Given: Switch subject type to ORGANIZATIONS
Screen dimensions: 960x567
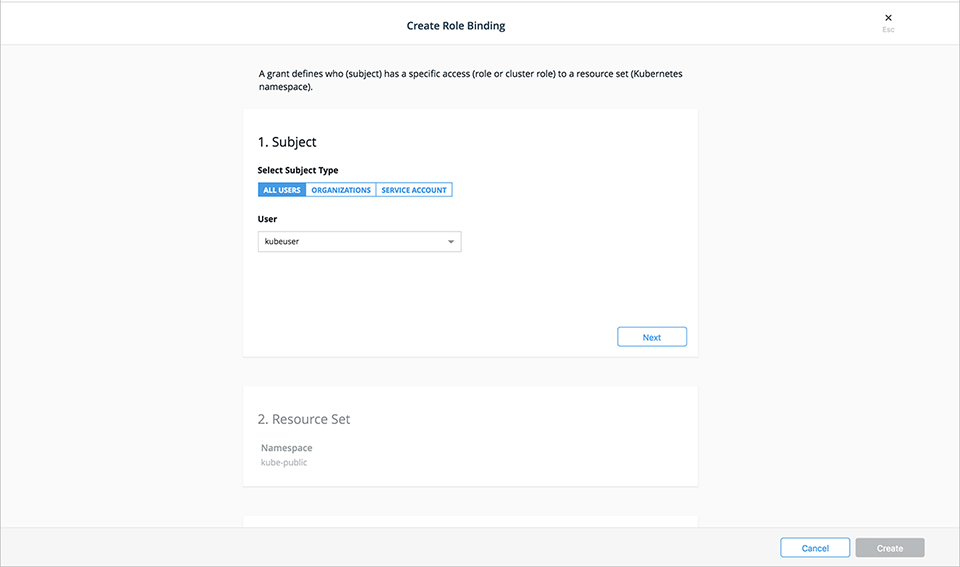Looking at the screenshot, I should 341,190.
